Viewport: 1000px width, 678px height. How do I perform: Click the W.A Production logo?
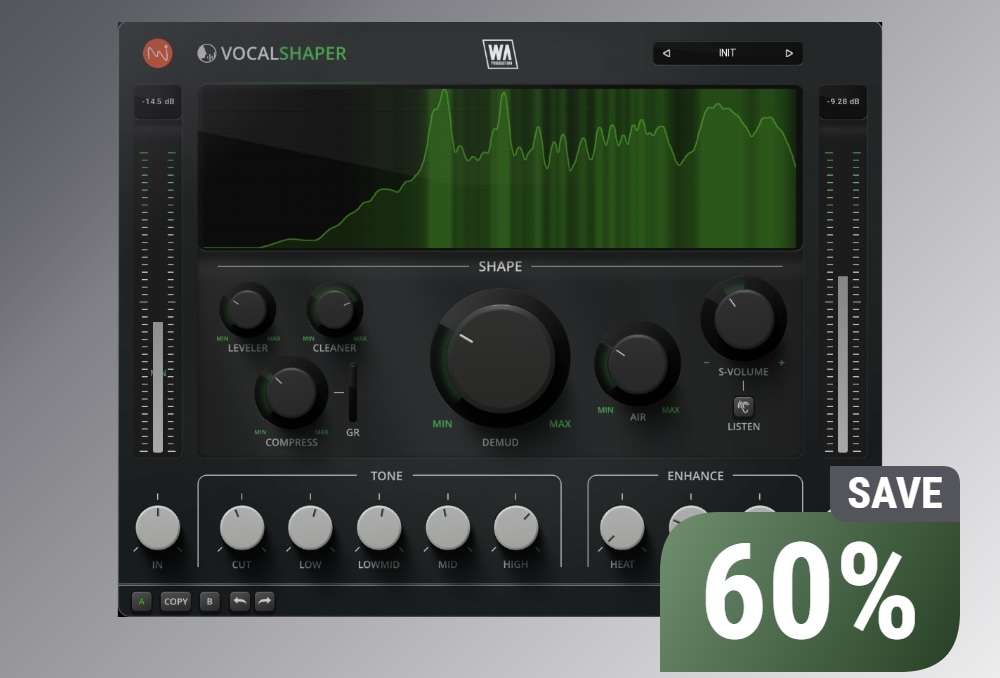click(500, 54)
